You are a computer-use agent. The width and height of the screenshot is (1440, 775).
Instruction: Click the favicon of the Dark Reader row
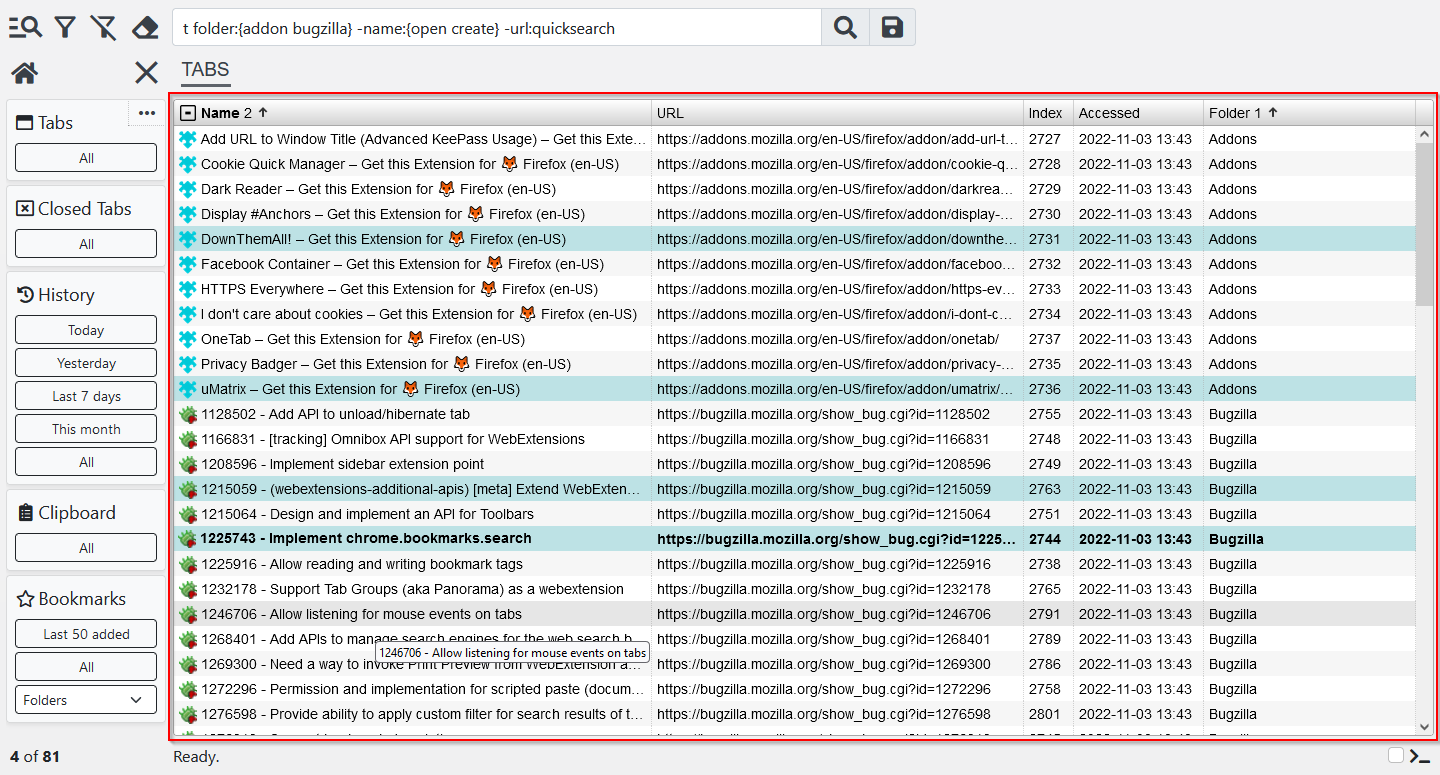click(x=187, y=189)
